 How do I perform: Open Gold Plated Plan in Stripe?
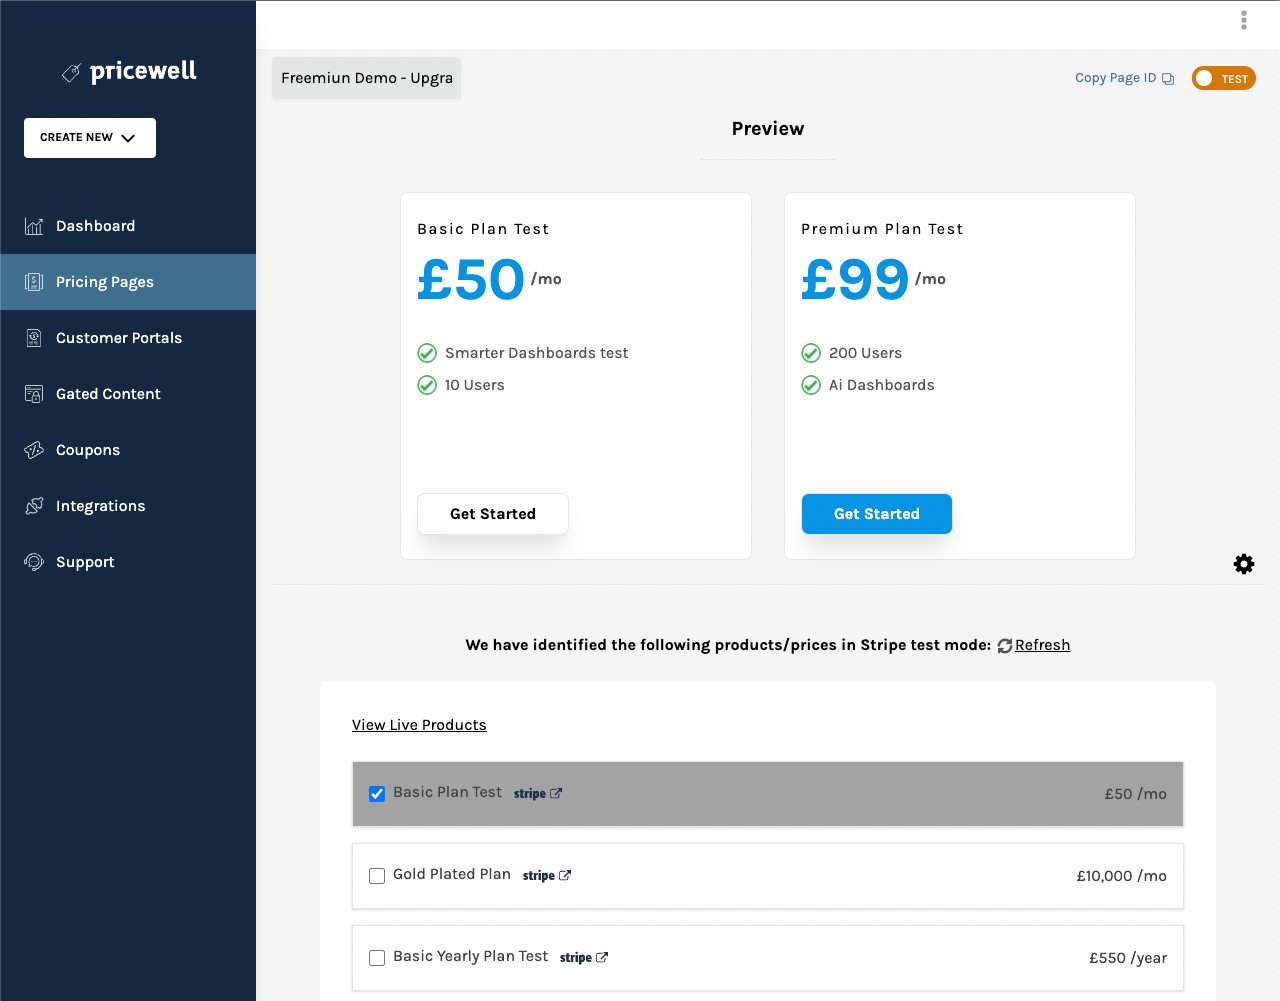tap(547, 875)
